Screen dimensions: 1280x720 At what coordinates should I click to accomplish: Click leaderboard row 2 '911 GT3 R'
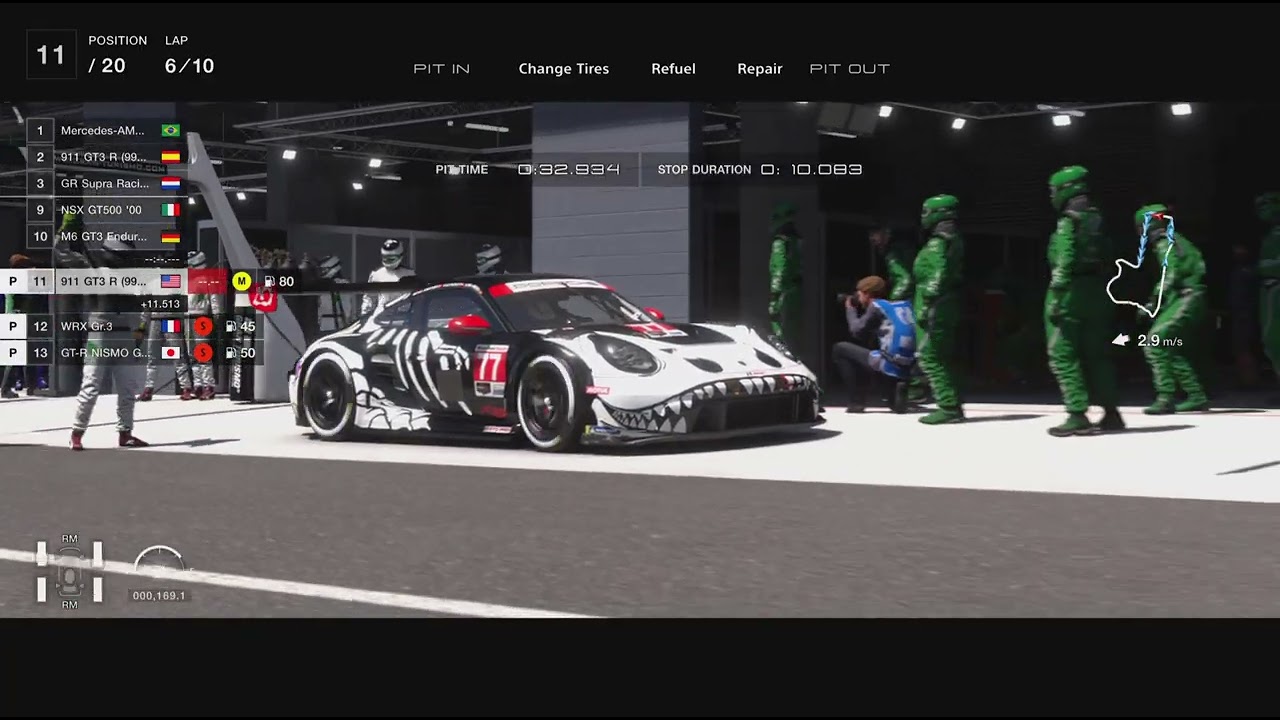pos(106,157)
